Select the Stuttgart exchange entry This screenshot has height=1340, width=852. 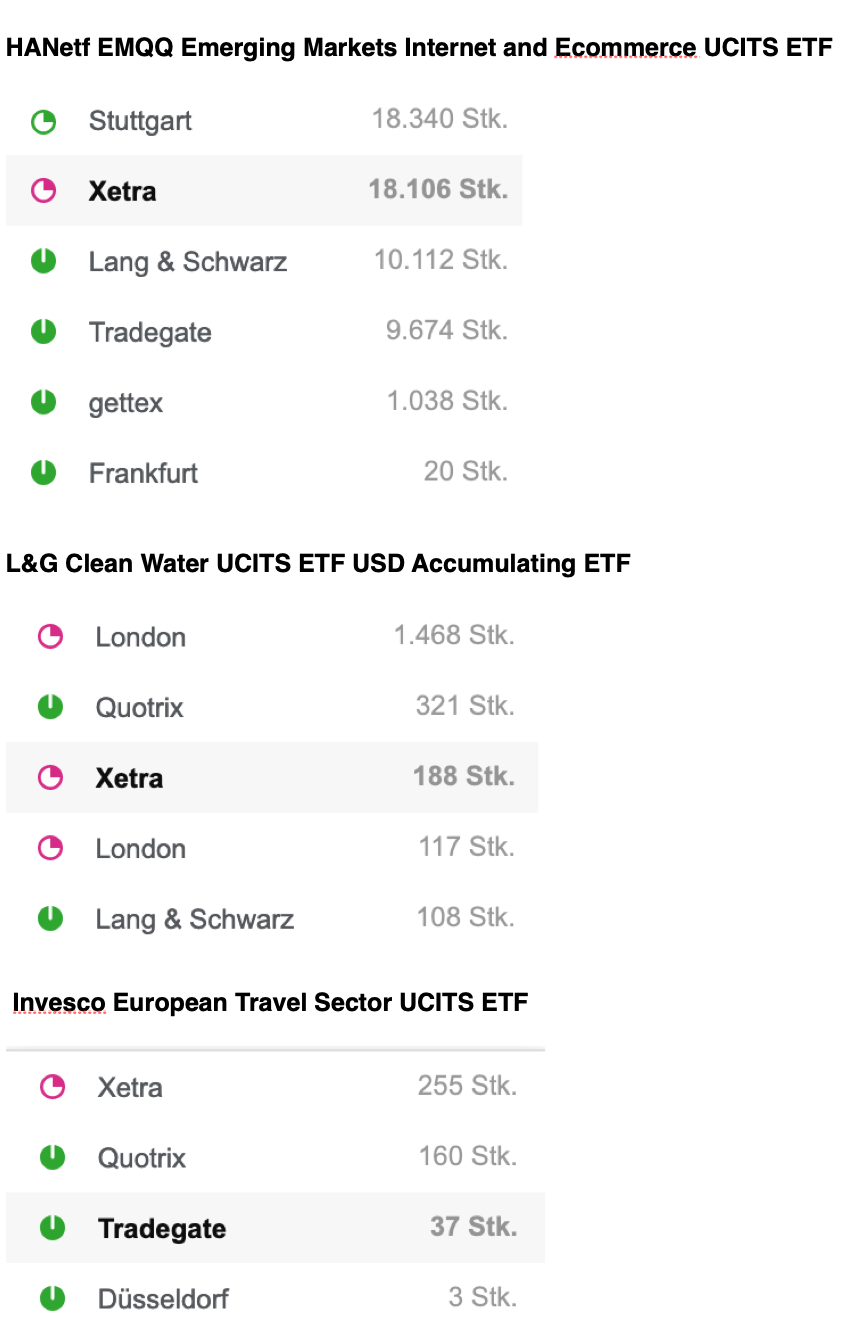(140, 122)
